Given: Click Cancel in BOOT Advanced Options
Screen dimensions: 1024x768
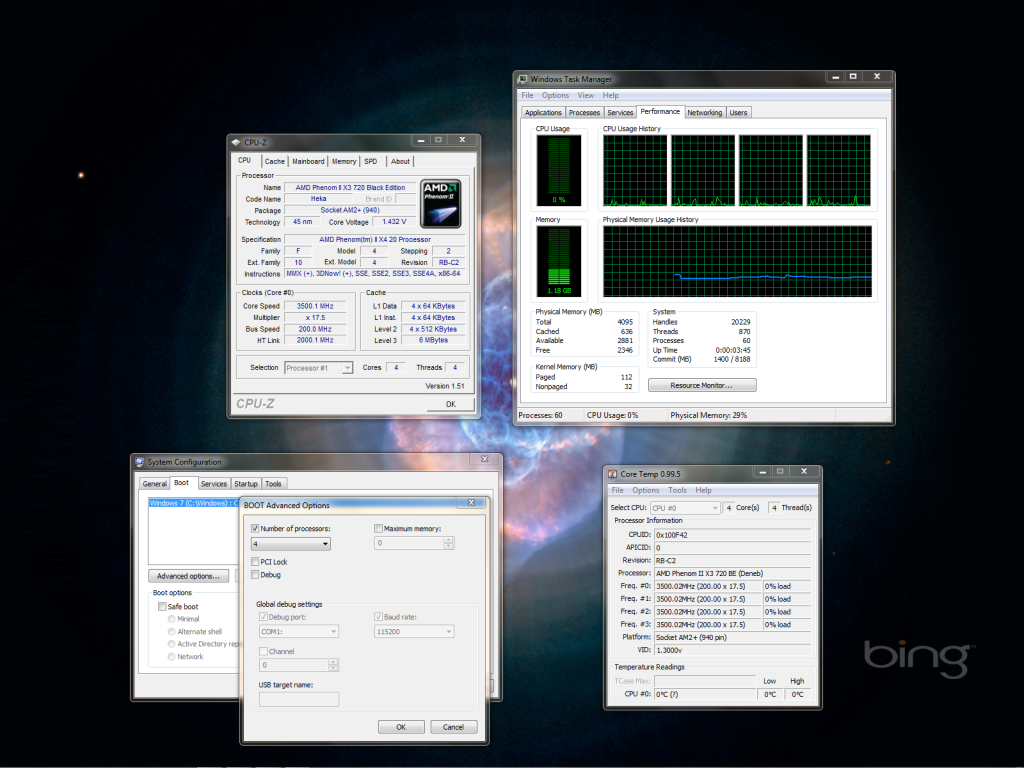Looking at the screenshot, I should pos(453,727).
